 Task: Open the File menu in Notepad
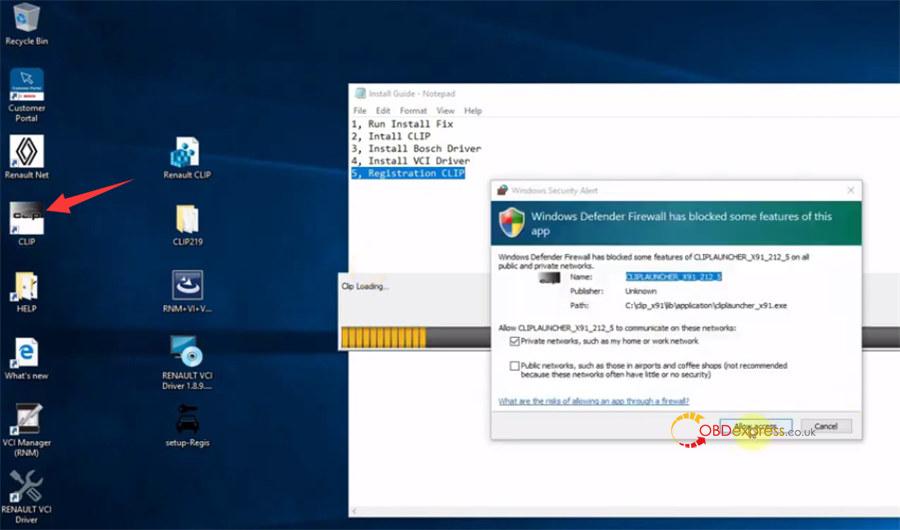[360, 110]
